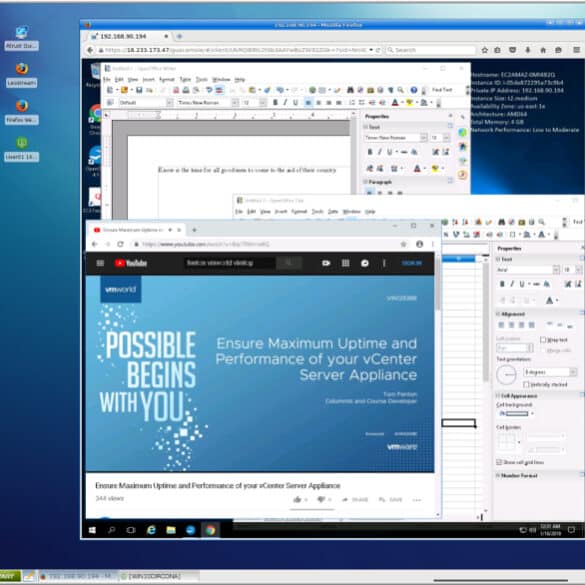
Task: Enable Wrap text checkbox in Calc sidebar
Action: coord(543,340)
